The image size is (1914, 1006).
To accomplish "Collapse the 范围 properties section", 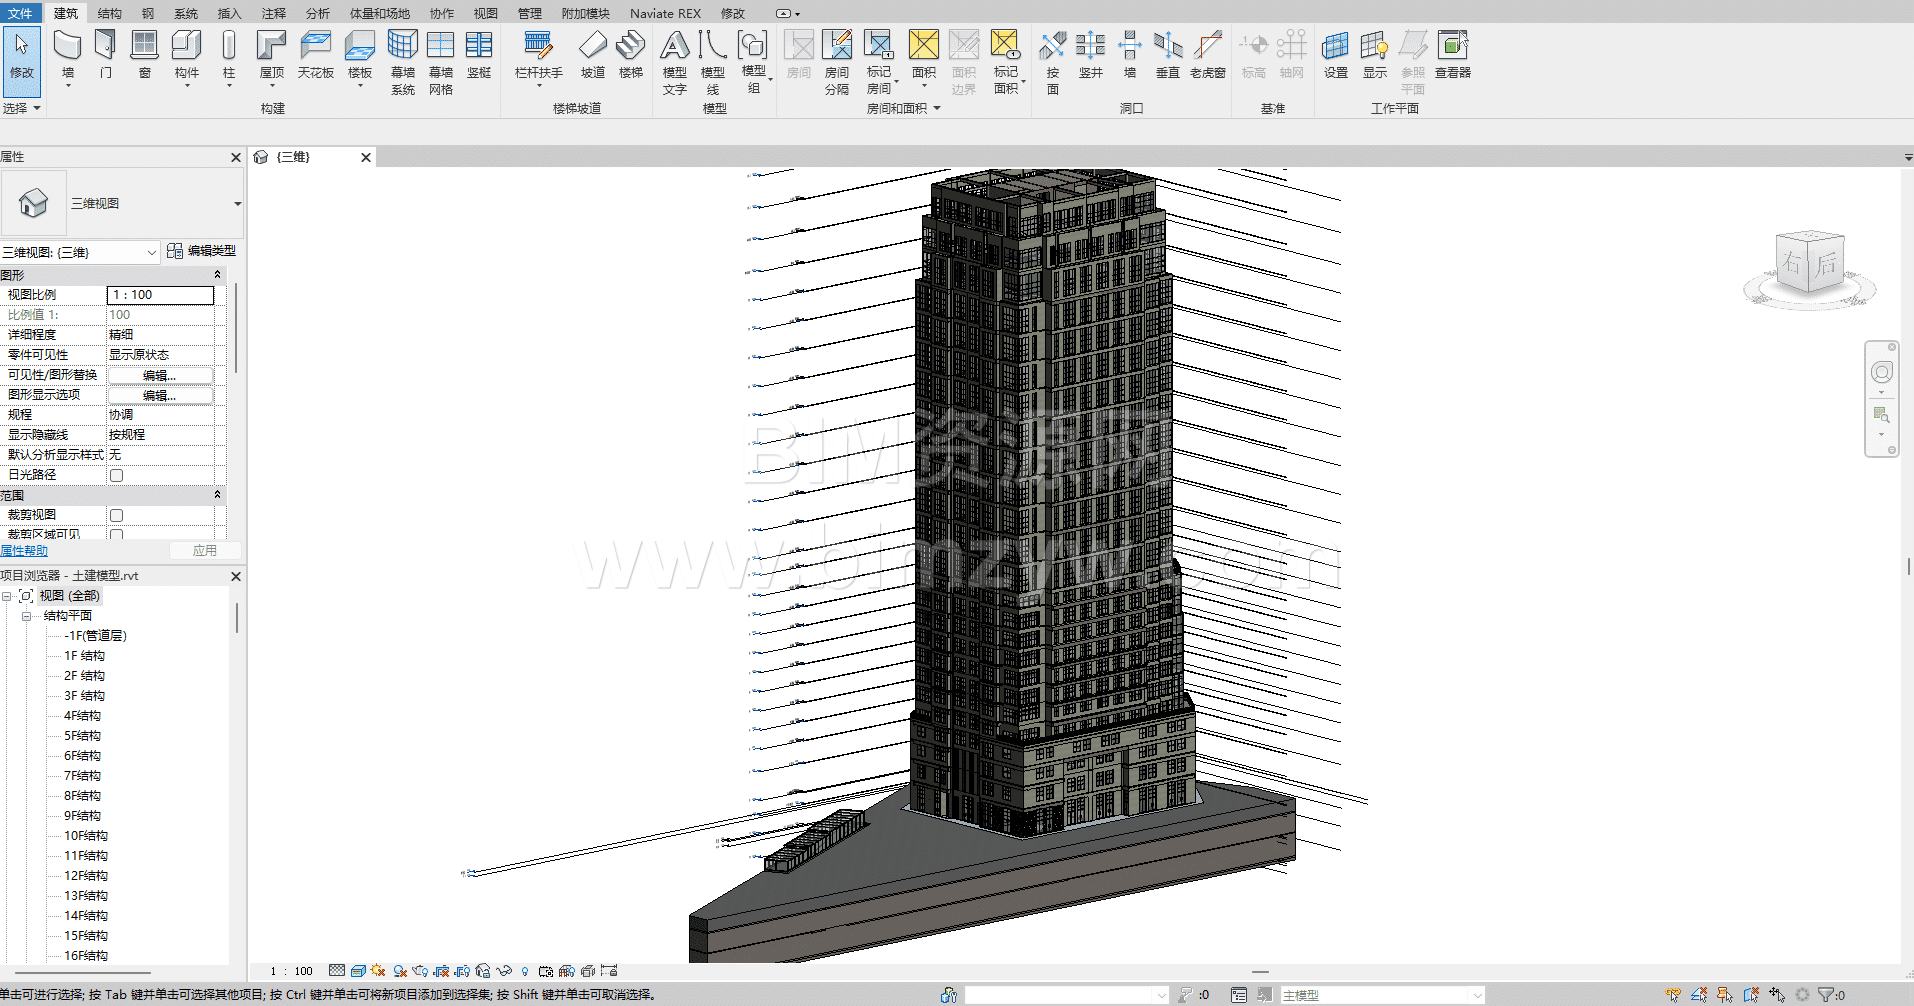I will (217, 495).
